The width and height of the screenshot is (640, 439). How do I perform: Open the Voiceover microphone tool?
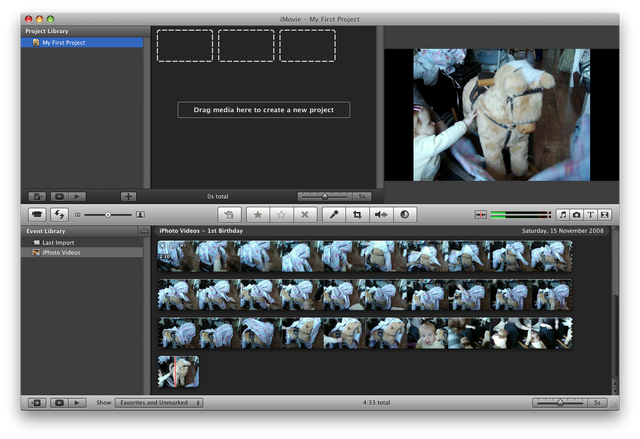[334, 215]
